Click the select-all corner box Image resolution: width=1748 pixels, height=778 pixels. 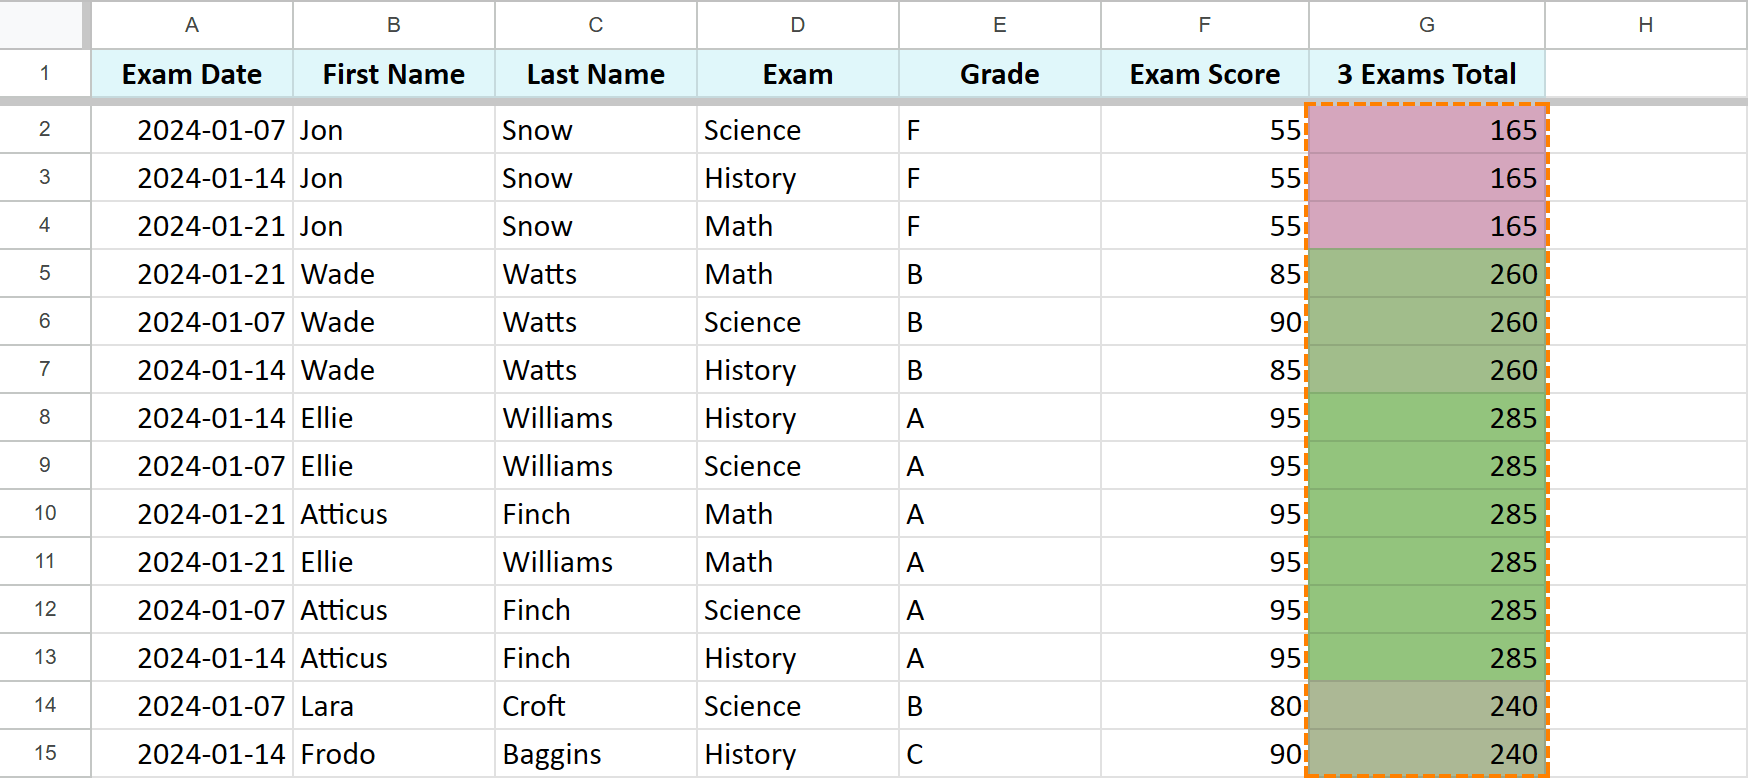tap(42, 25)
